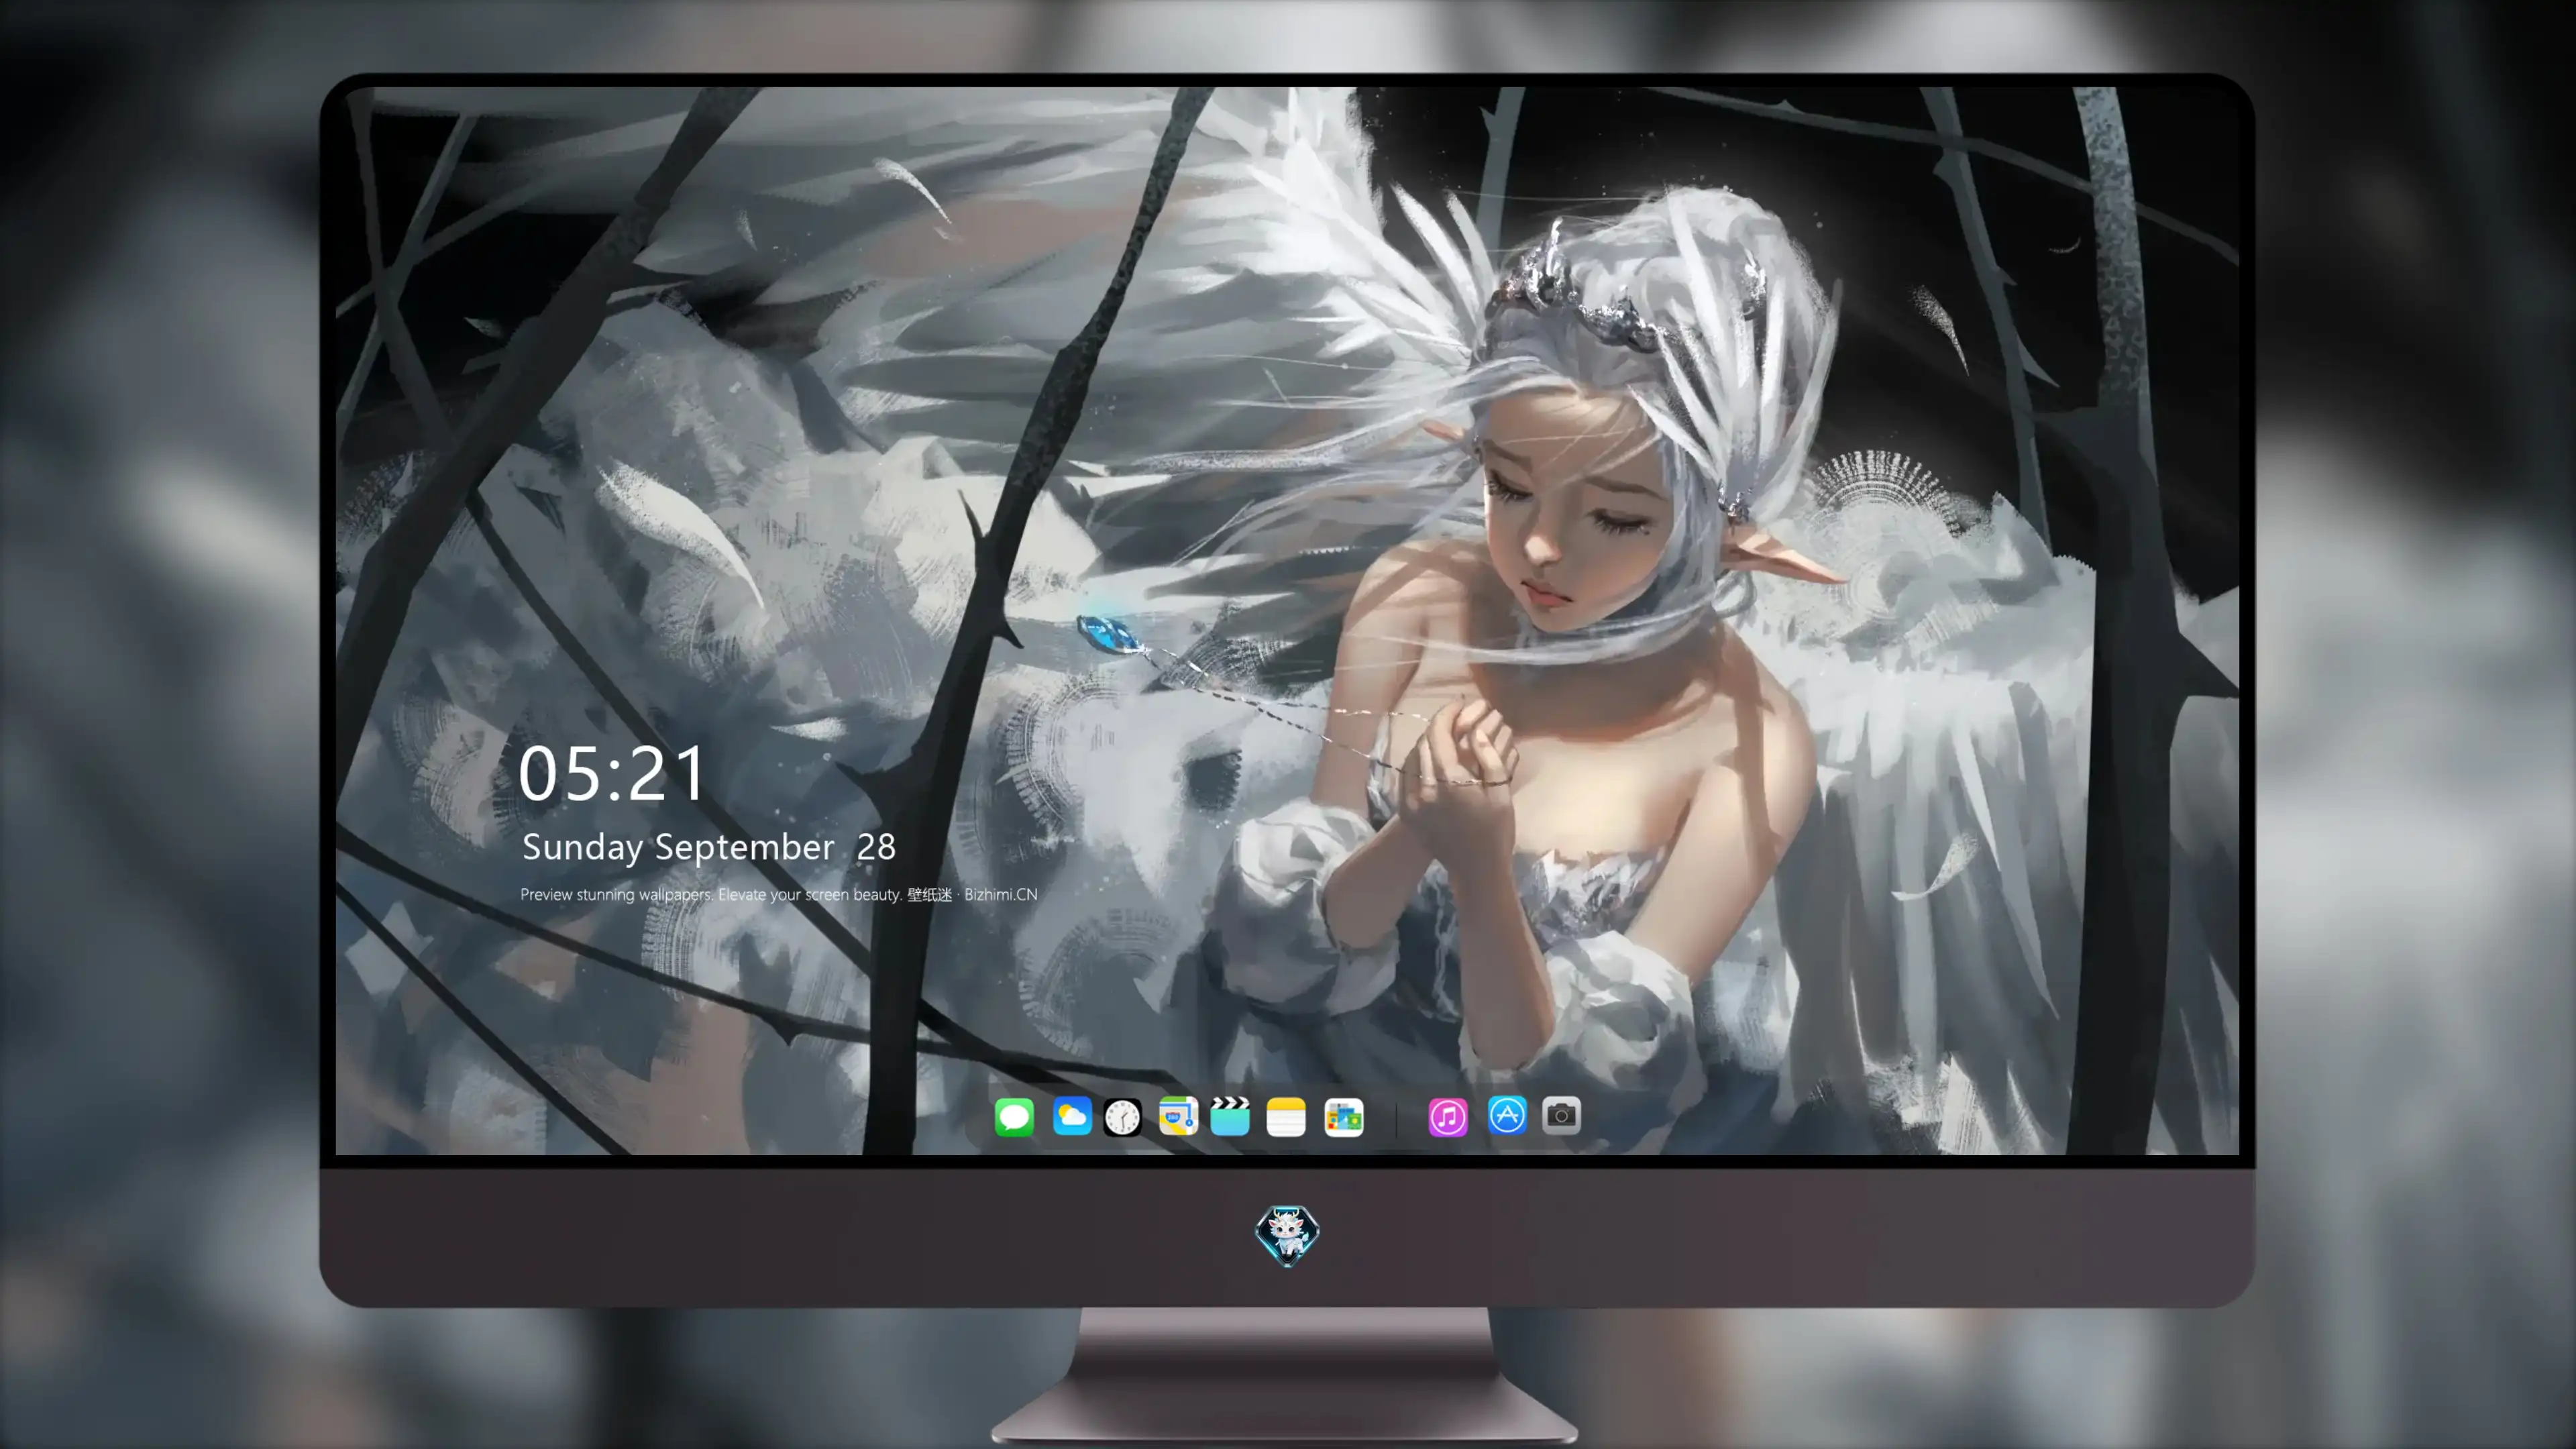Screen dimensions: 2576x1449
Task: Open the Clock app in the dock
Action: [x=1122, y=1117]
